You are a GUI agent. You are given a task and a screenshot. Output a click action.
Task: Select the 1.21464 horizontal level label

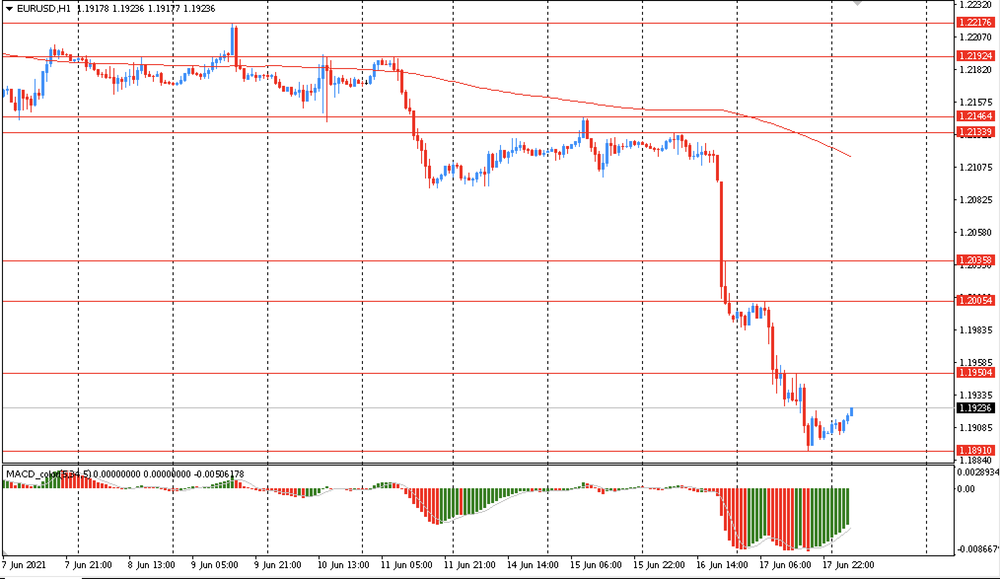(x=974, y=117)
